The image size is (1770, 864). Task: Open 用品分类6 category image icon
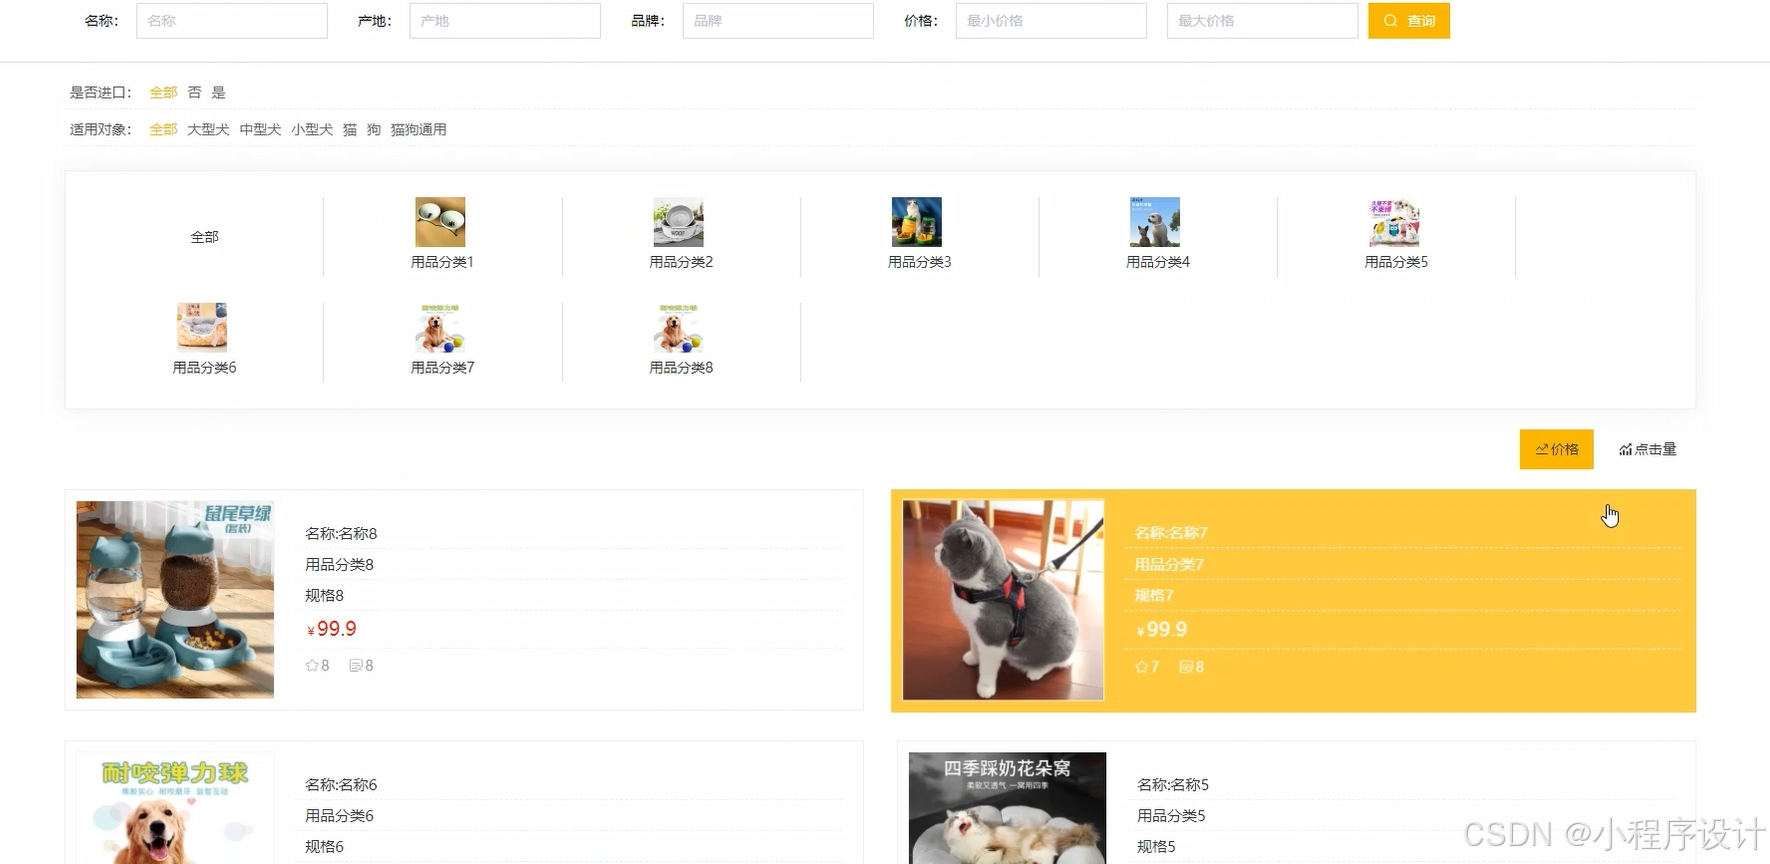[202, 328]
